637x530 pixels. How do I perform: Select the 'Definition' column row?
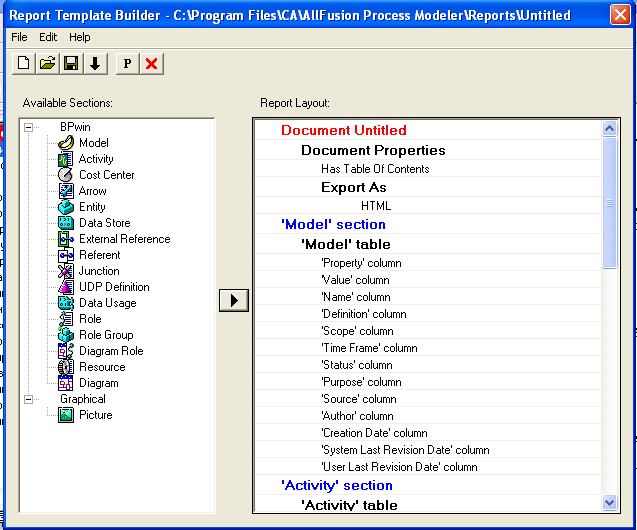coord(428,314)
